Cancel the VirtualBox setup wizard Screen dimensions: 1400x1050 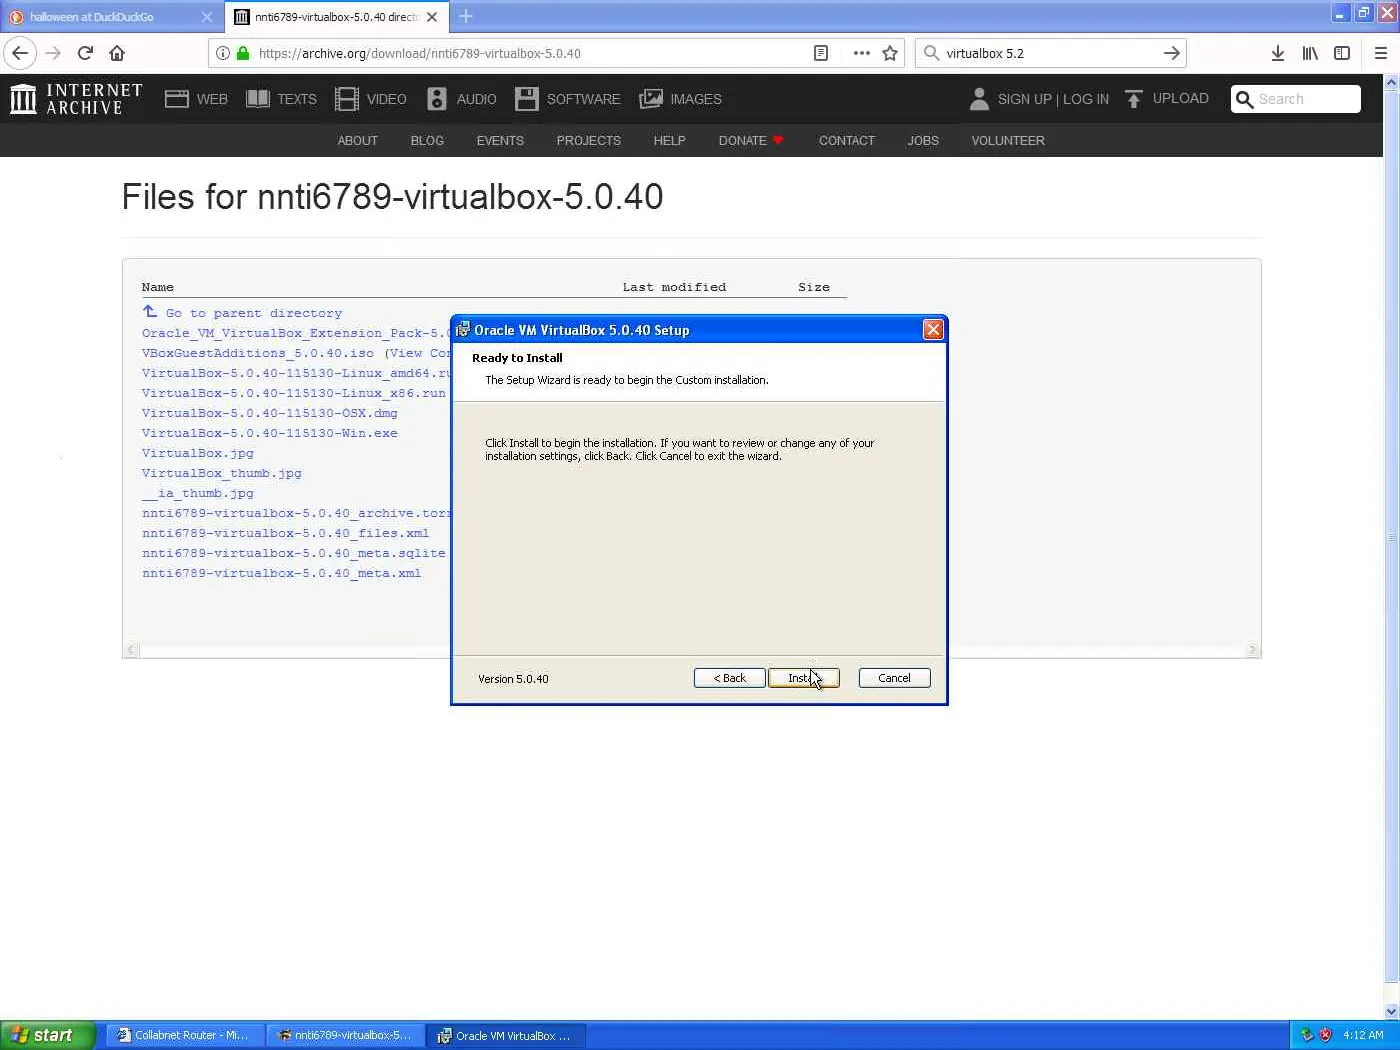pyautogui.click(x=894, y=678)
